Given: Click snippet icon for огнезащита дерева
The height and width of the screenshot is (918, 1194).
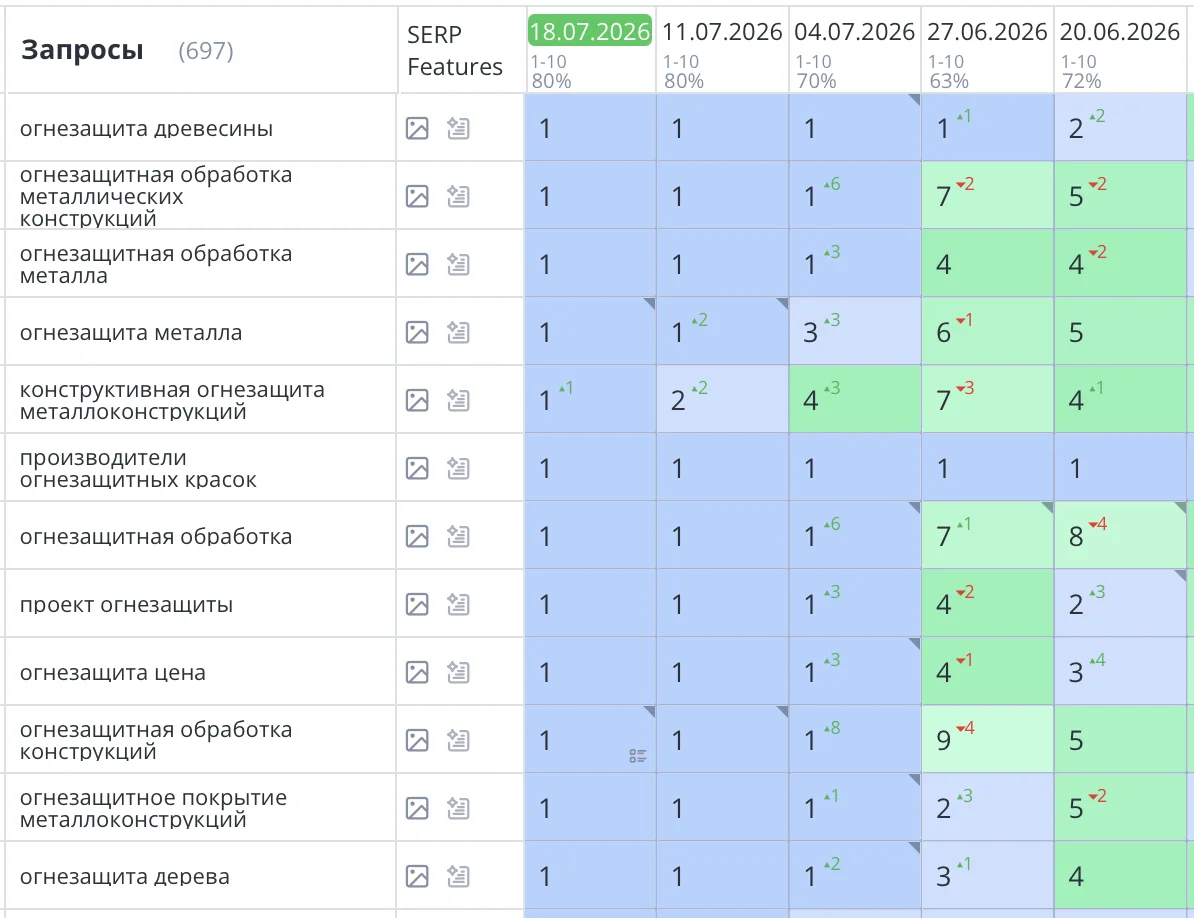Looking at the screenshot, I should [458, 876].
